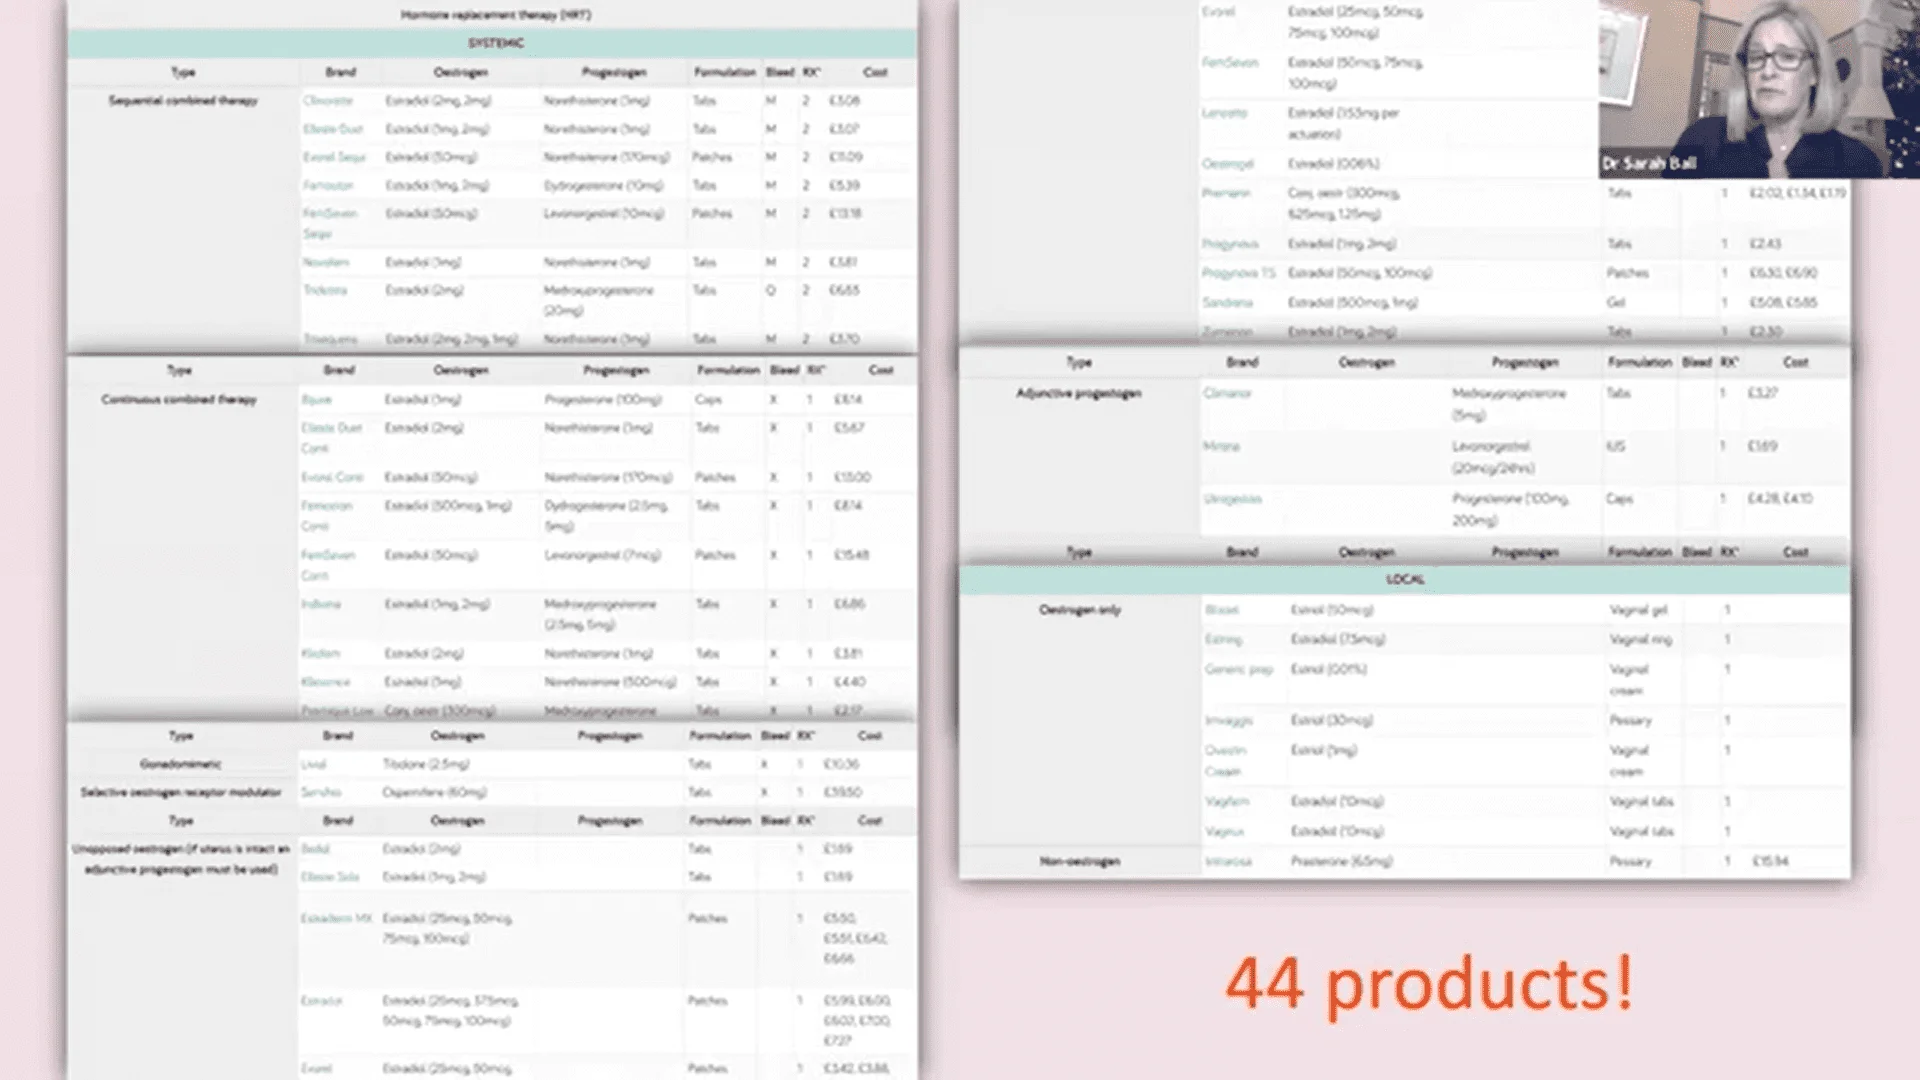Open the Livial brand link

(314, 764)
